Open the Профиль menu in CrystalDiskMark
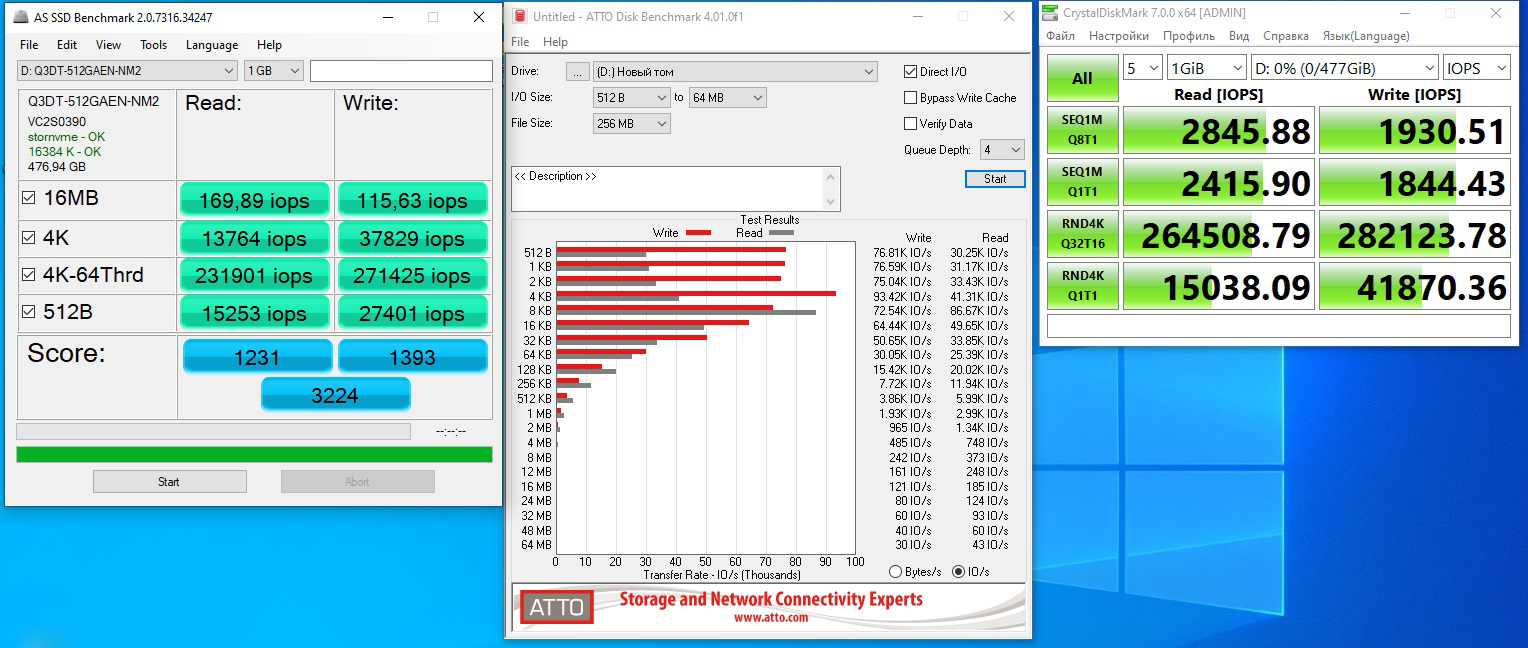The height and width of the screenshot is (648, 1528). point(1189,36)
